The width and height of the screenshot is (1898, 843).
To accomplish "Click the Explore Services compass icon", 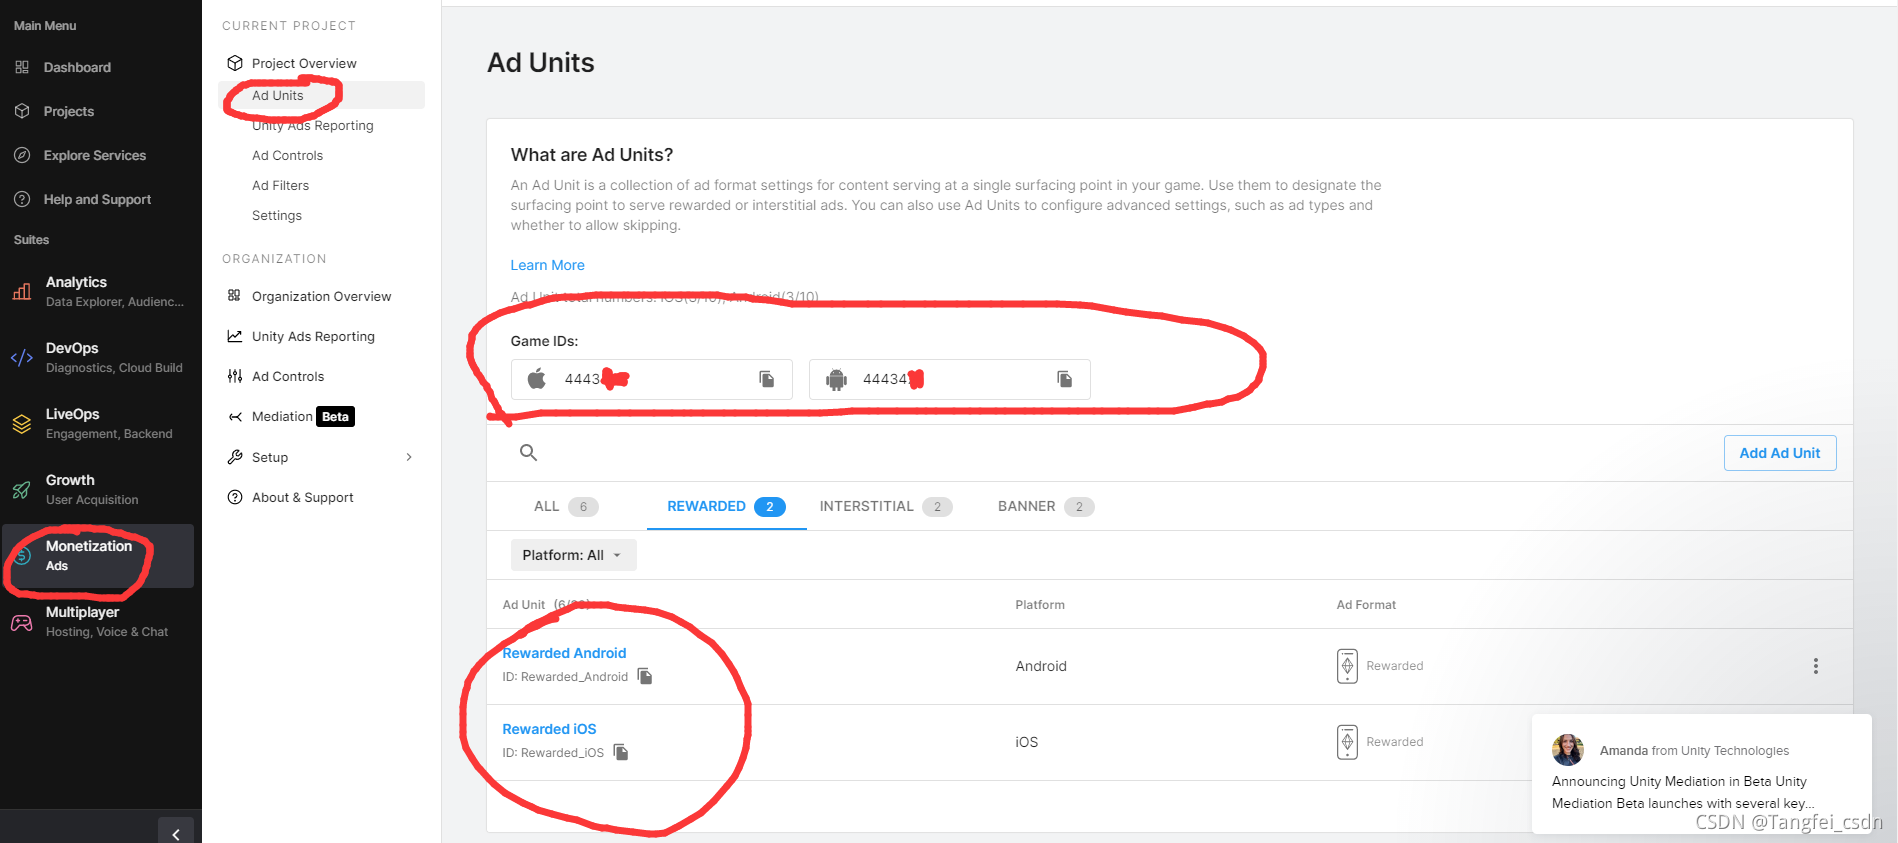I will pyautogui.click(x=22, y=155).
